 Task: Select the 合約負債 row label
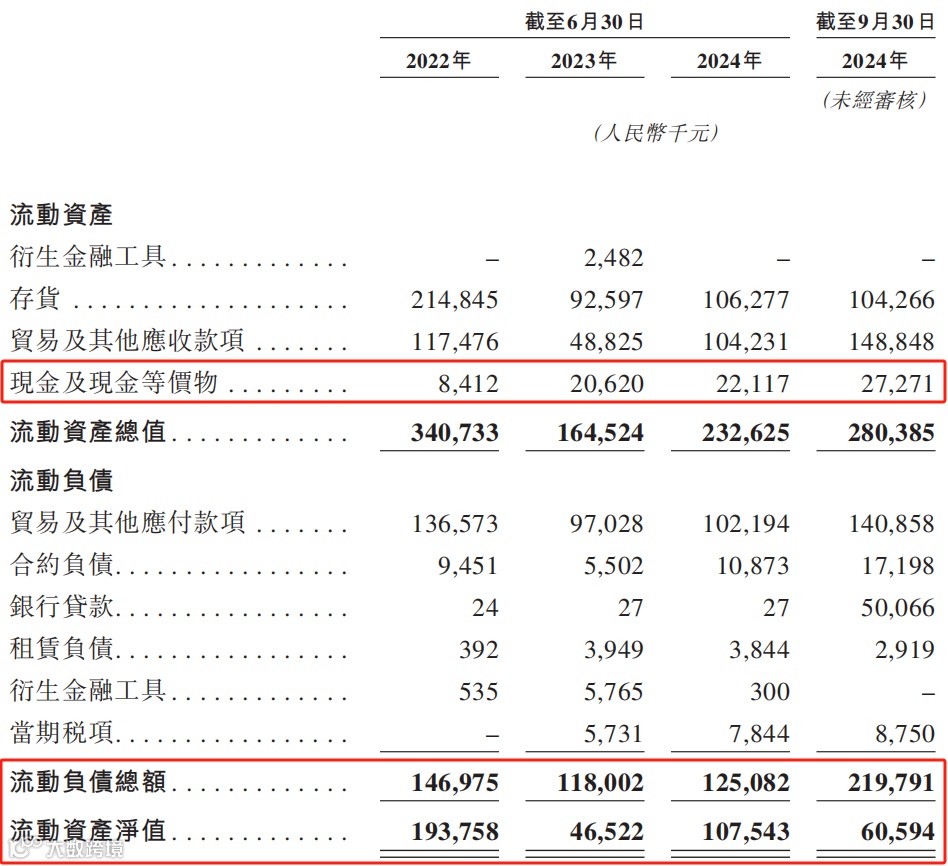pos(61,564)
